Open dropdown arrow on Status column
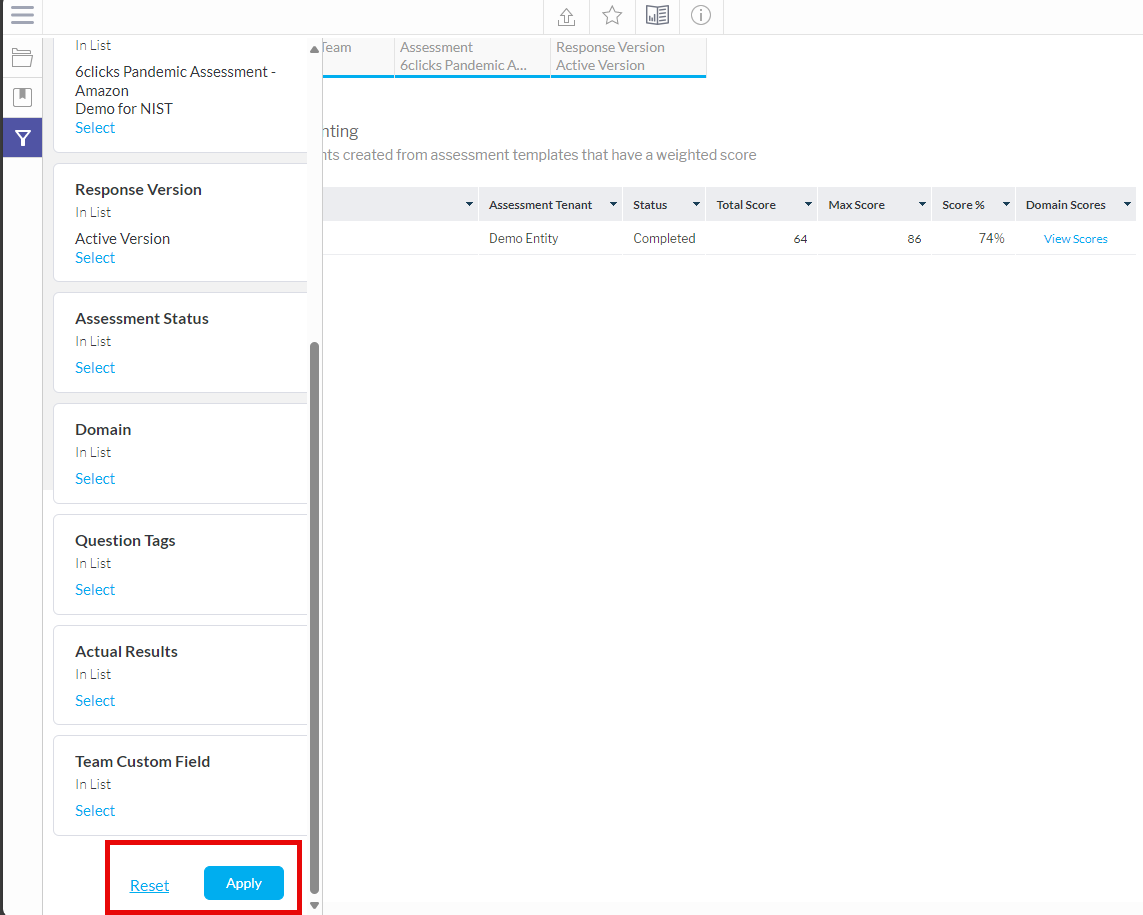This screenshot has height=915, width=1143. 696,205
